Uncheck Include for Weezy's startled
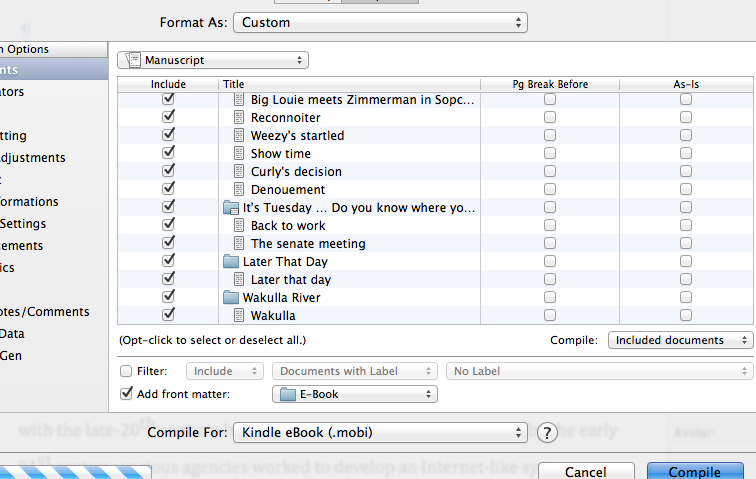756x479 pixels. pos(168,135)
